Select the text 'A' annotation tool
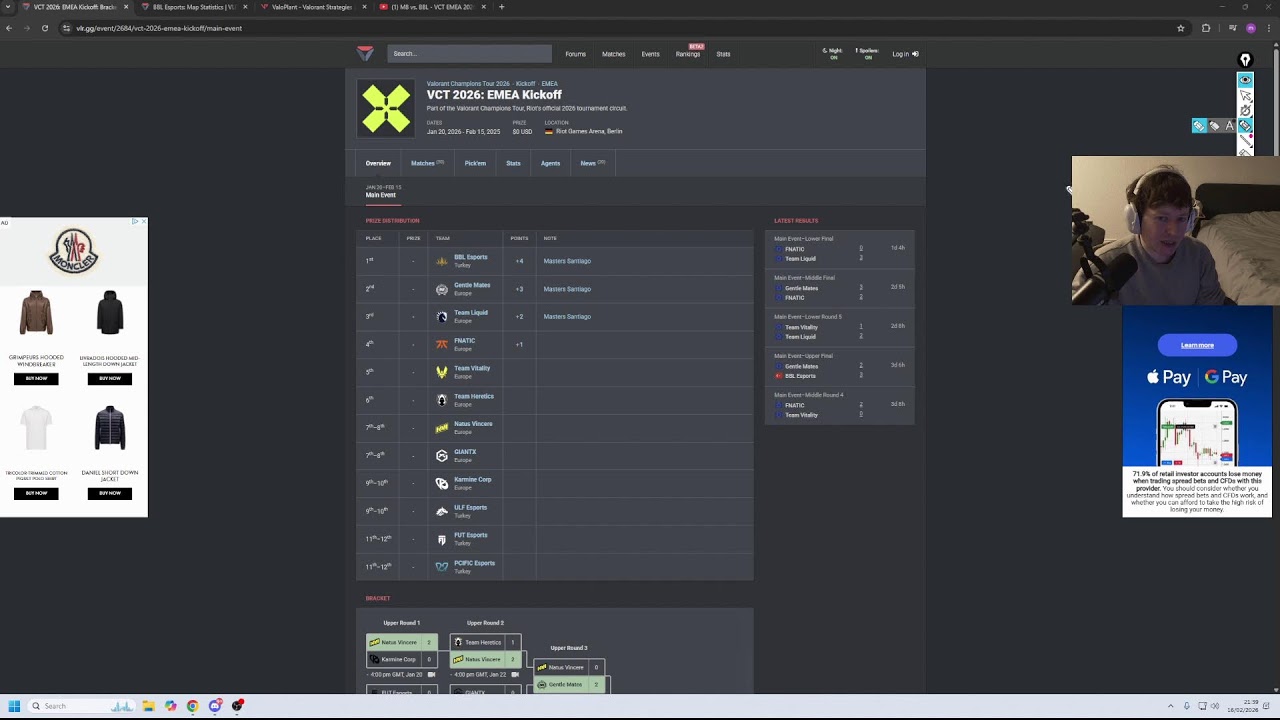Viewport: 1280px width, 720px height. 1230,125
